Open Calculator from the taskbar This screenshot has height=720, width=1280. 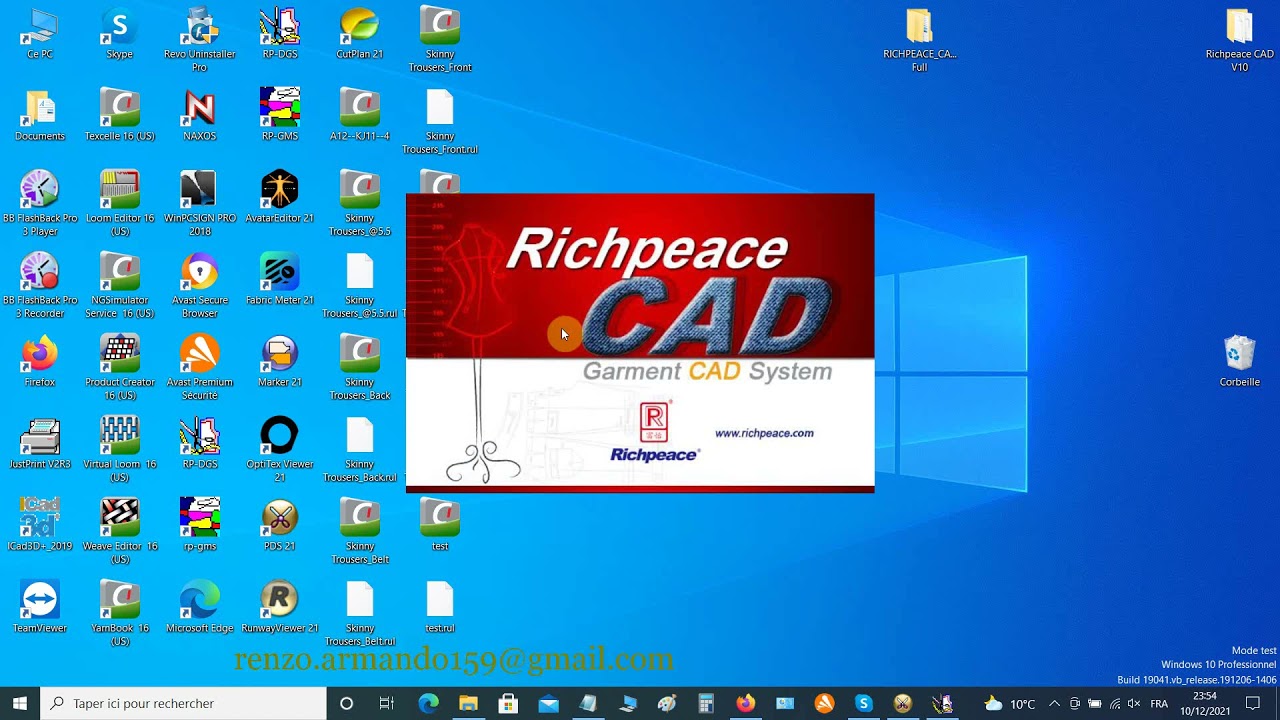tap(706, 703)
